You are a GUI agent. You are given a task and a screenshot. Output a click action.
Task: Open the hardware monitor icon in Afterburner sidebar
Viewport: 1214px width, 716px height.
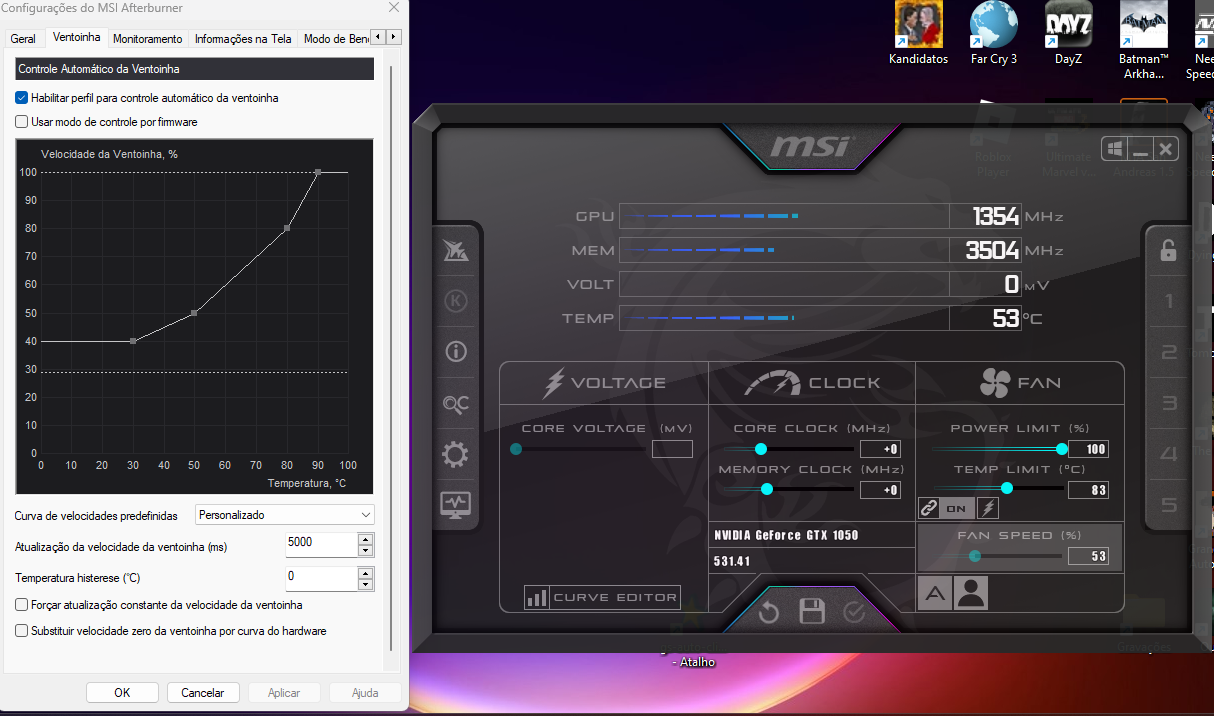pos(456,504)
